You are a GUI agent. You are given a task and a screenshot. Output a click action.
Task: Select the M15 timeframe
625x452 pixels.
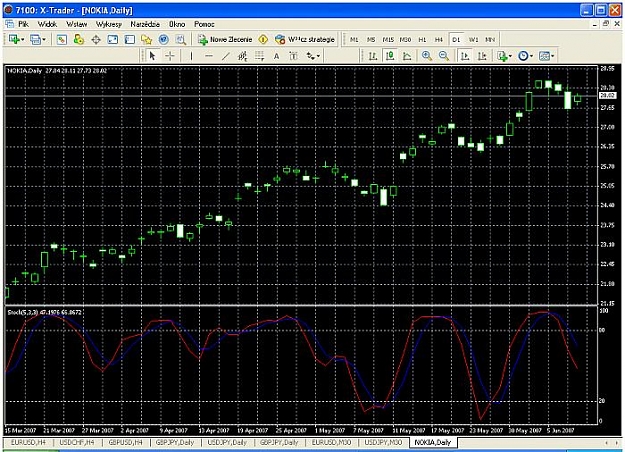click(388, 39)
